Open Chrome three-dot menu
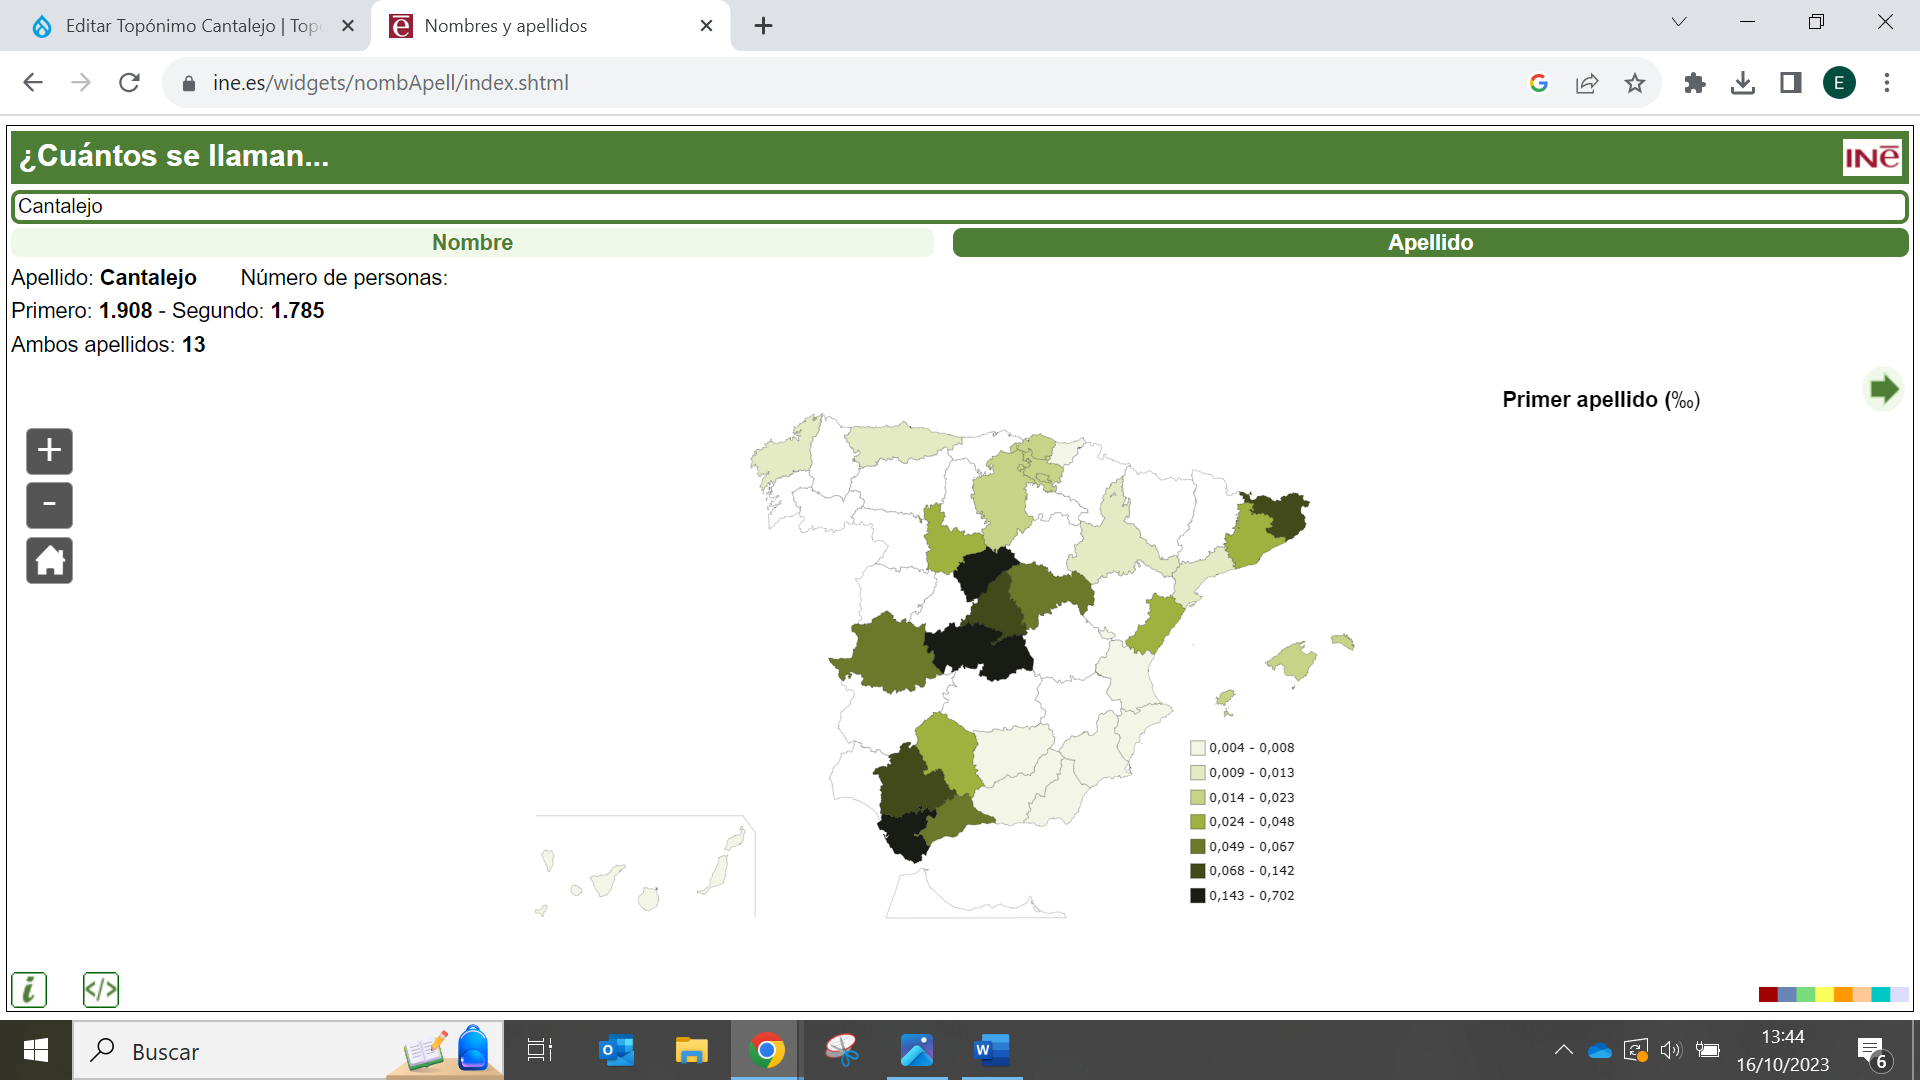This screenshot has width=1920, height=1080. coord(1887,83)
